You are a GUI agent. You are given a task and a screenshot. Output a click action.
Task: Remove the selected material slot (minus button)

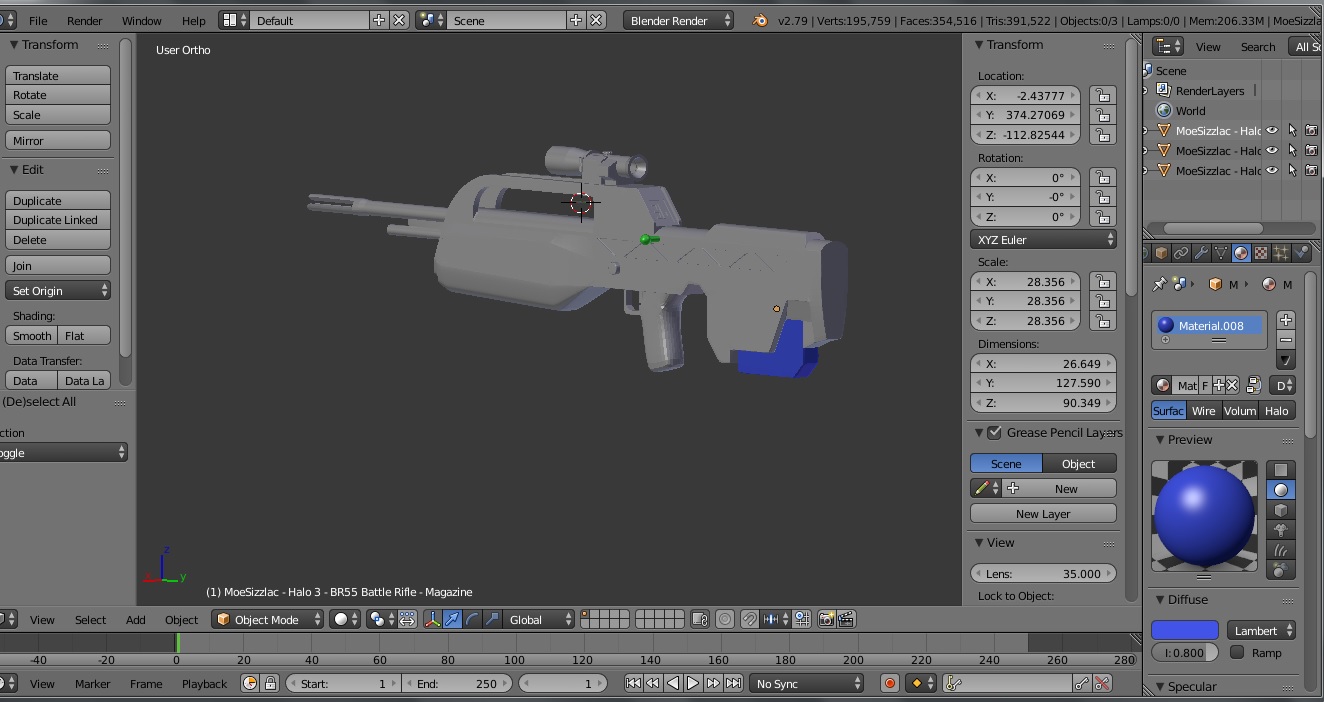[x=1286, y=340]
